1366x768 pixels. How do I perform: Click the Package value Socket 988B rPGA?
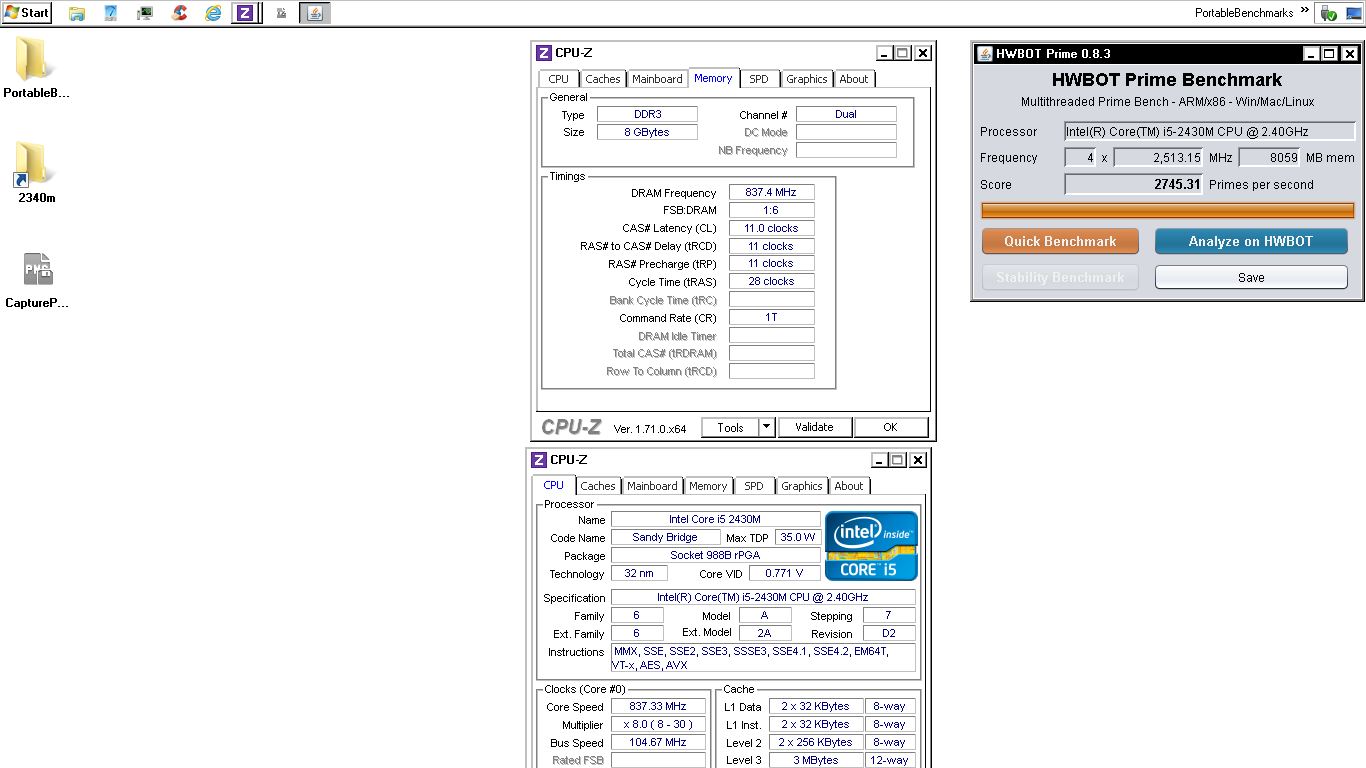[x=715, y=556]
